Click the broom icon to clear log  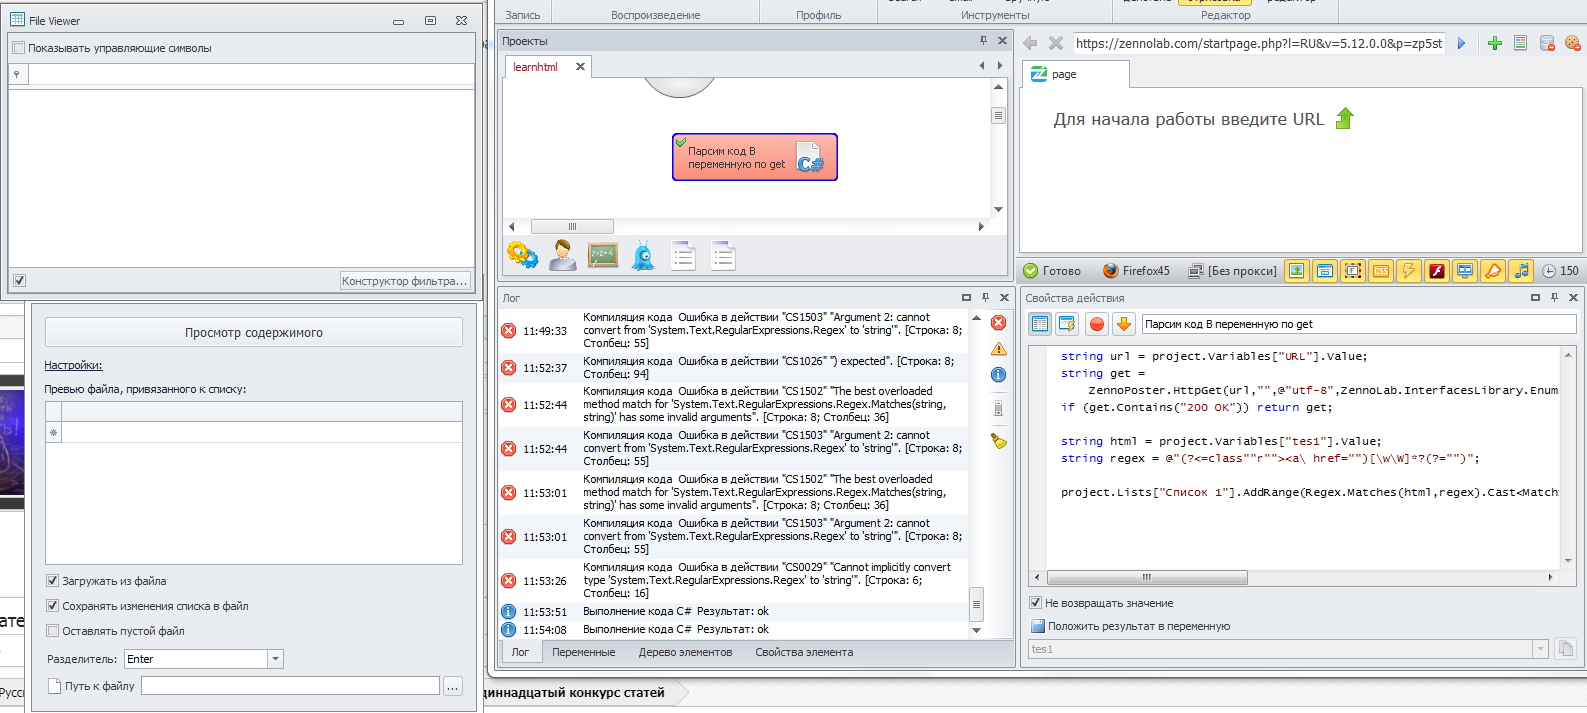(998, 441)
